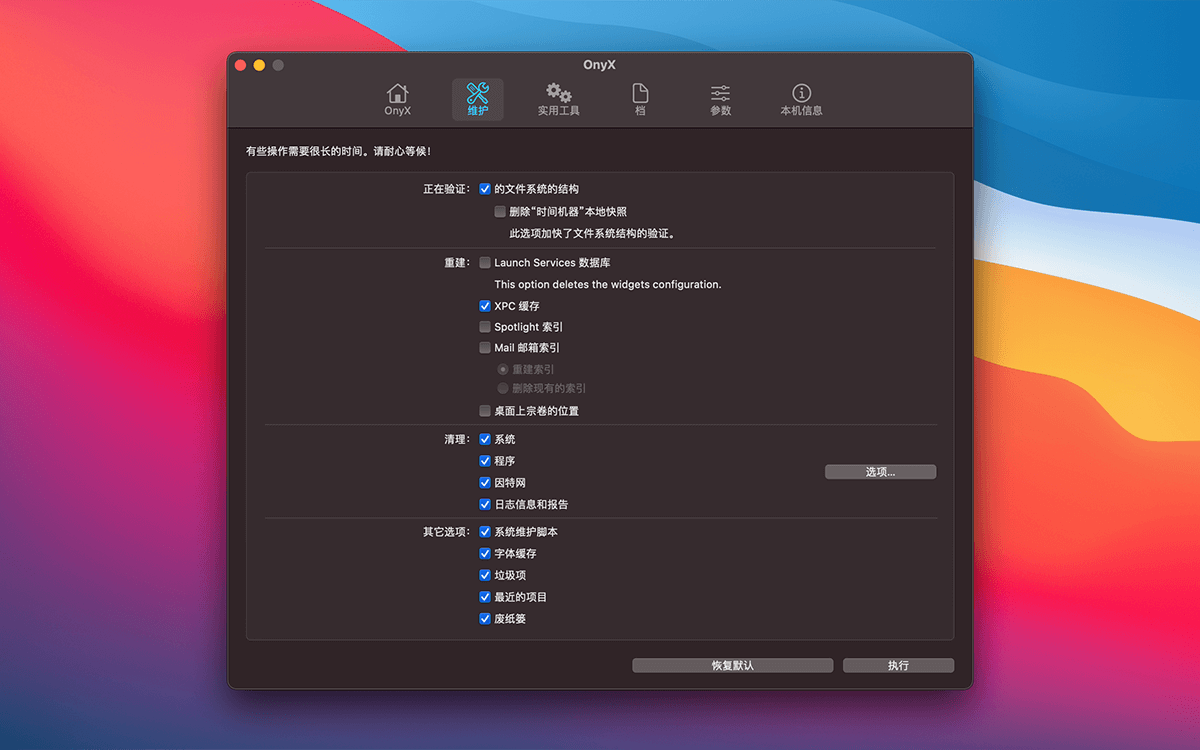Select 删除现有的索引 radio button
The height and width of the screenshot is (750, 1200).
click(503, 388)
